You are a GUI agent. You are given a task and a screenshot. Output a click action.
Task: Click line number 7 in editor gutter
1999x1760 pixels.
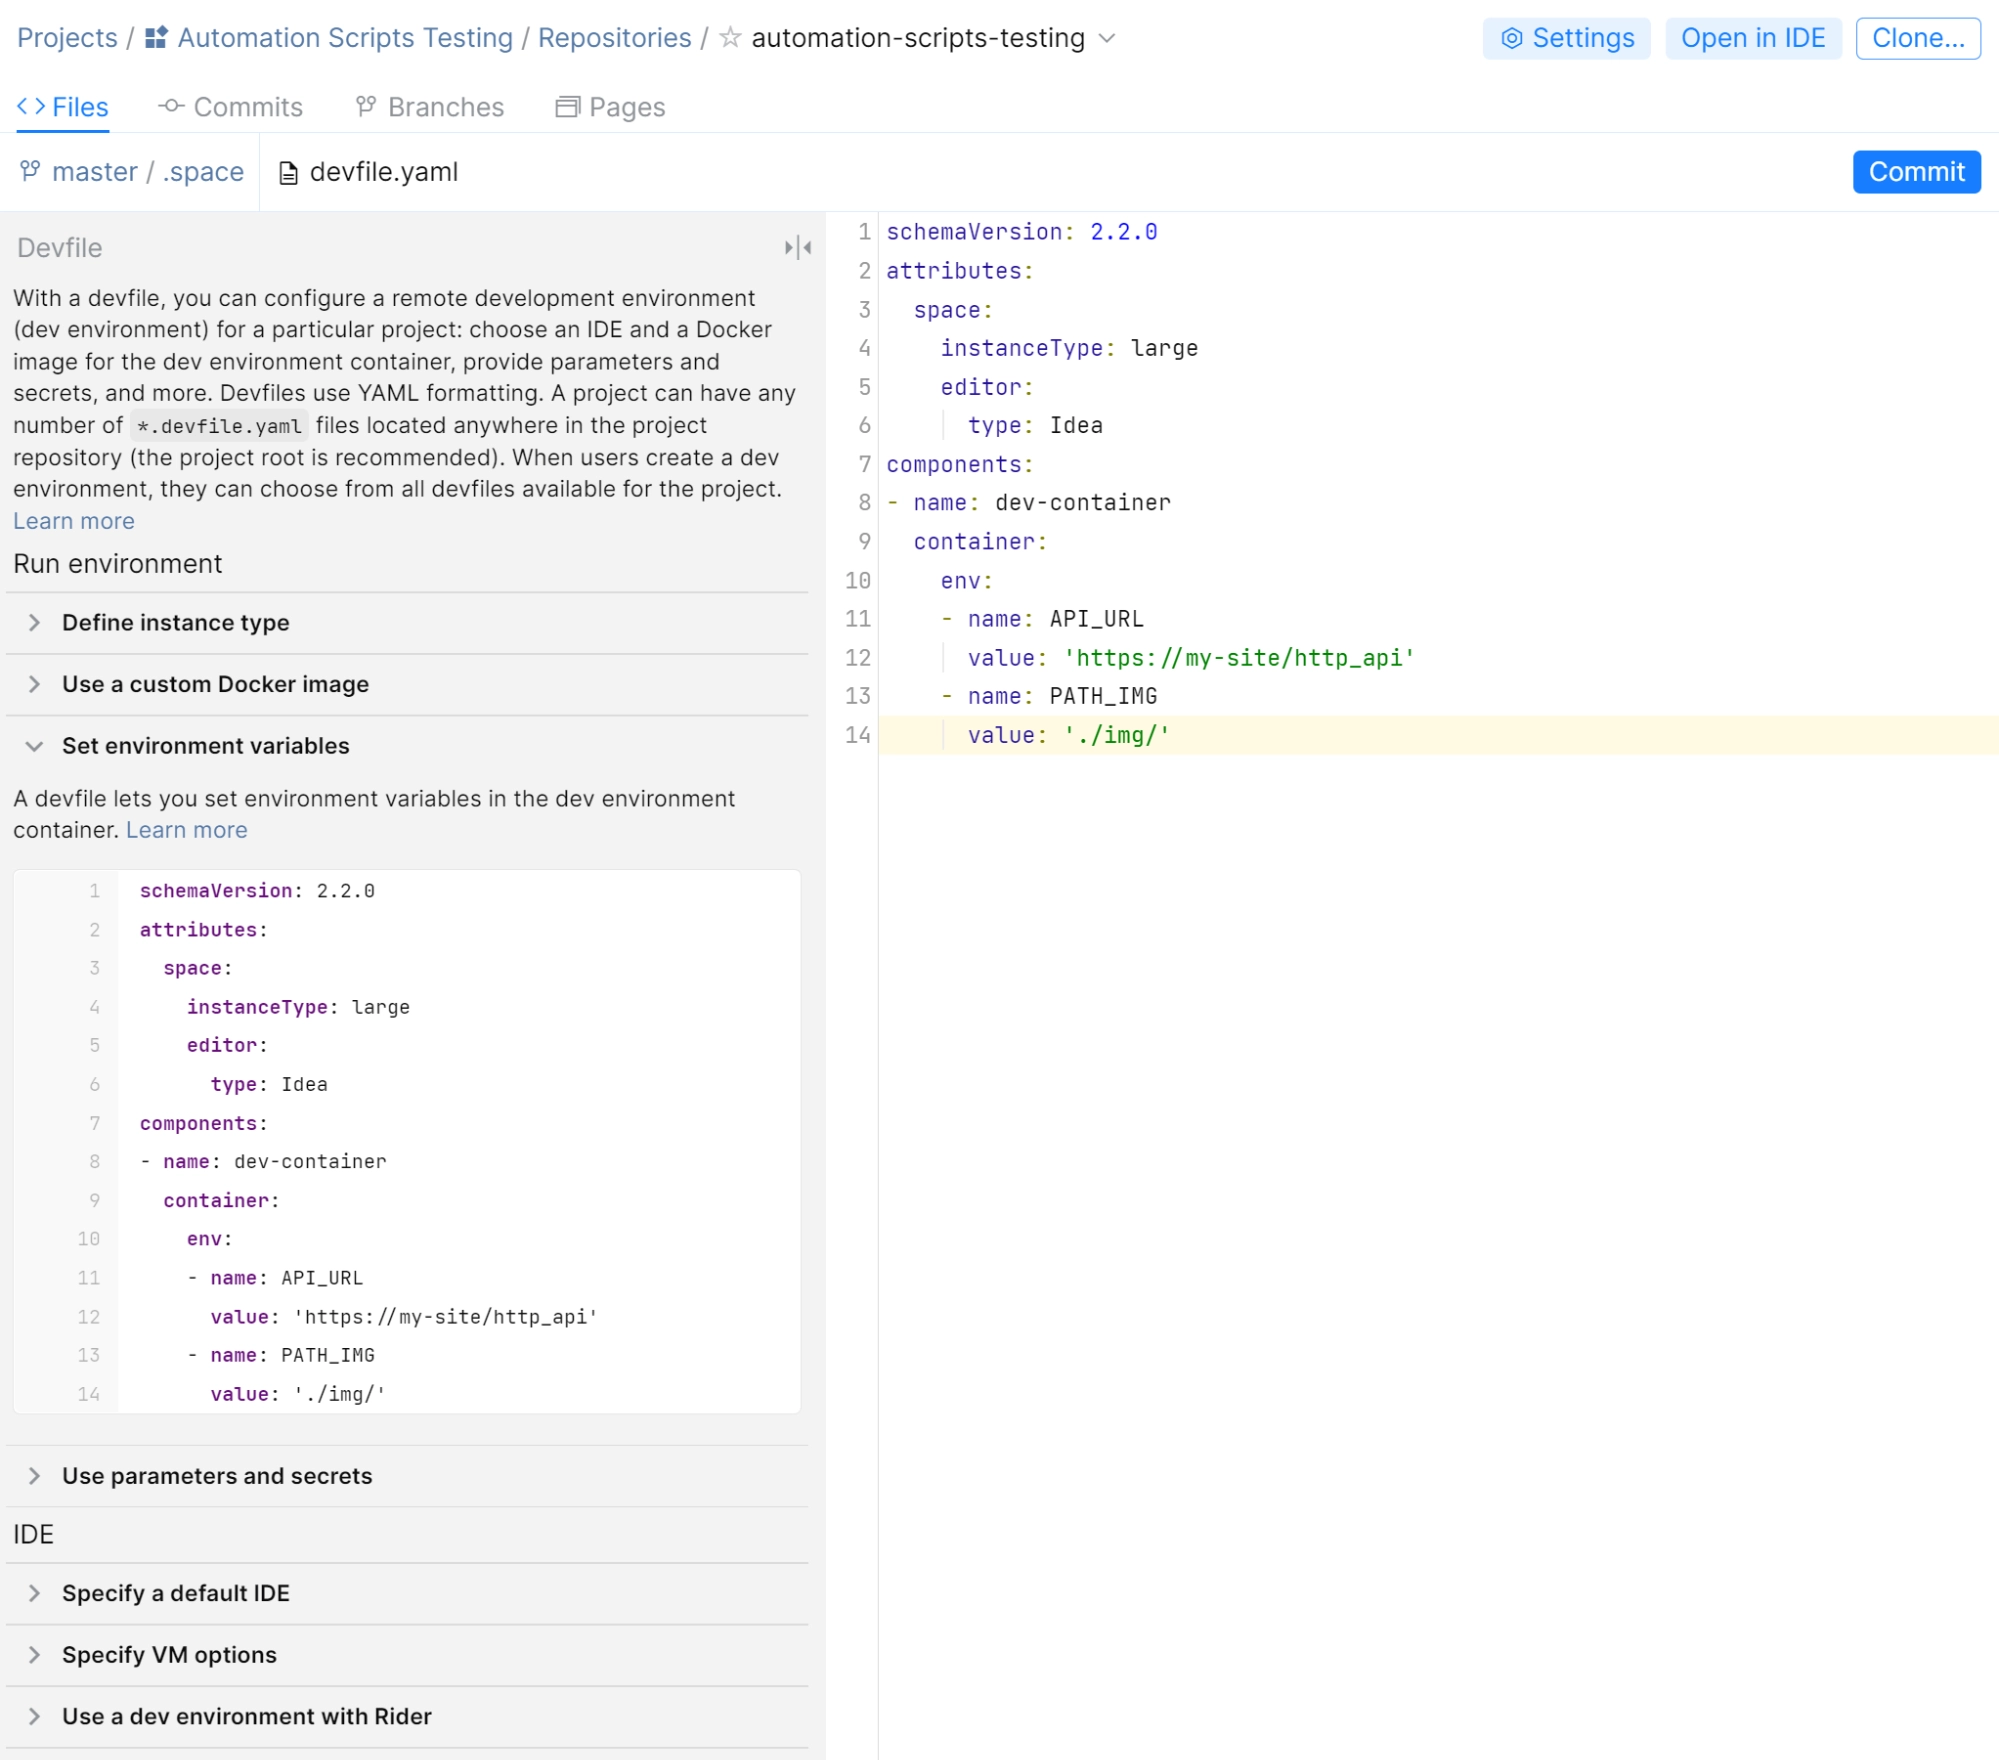tap(864, 465)
